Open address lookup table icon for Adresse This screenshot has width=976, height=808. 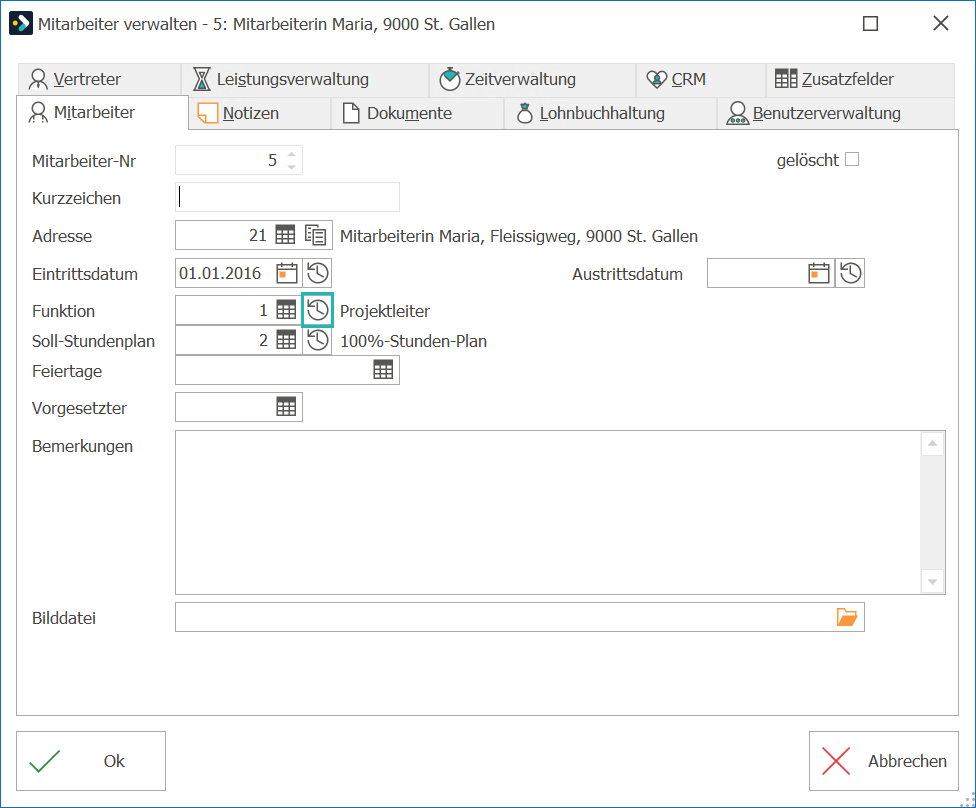click(285, 235)
